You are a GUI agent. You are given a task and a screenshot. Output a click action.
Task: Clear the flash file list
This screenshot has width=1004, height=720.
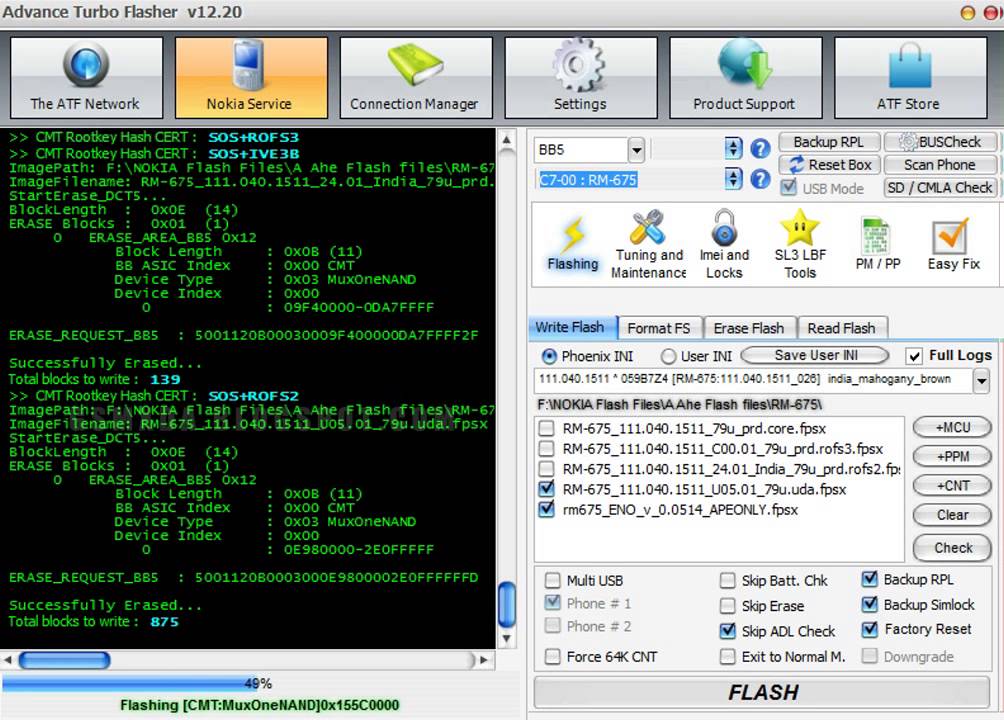pyautogui.click(x=952, y=515)
